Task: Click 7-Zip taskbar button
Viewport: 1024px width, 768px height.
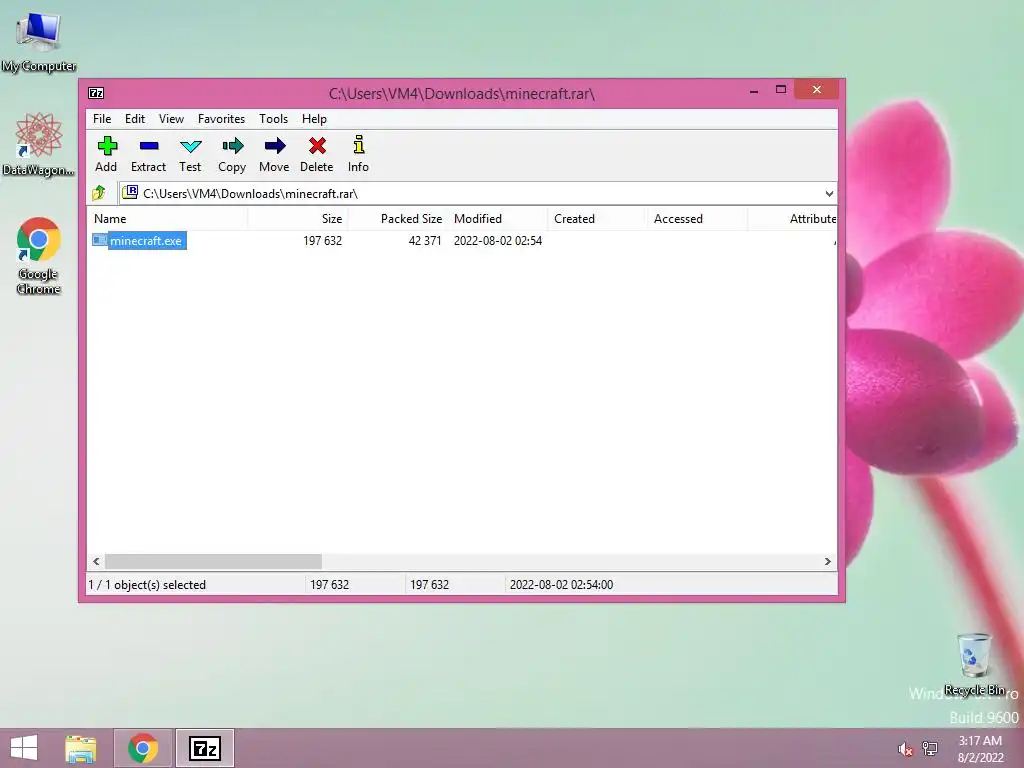Action: pyautogui.click(x=204, y=748)
